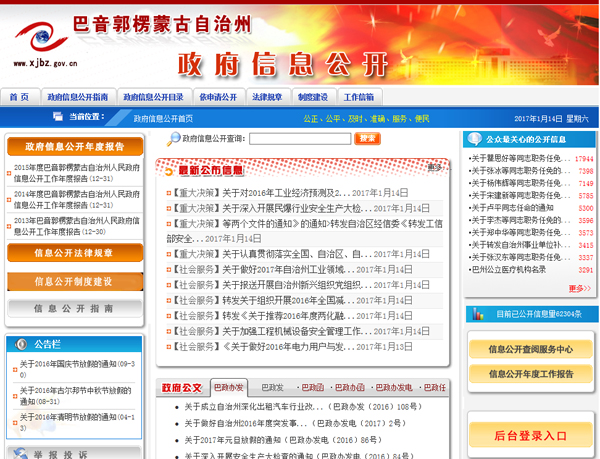Click the 最新公布信息 header icon

pyautogui.click(x=171, y=170)
